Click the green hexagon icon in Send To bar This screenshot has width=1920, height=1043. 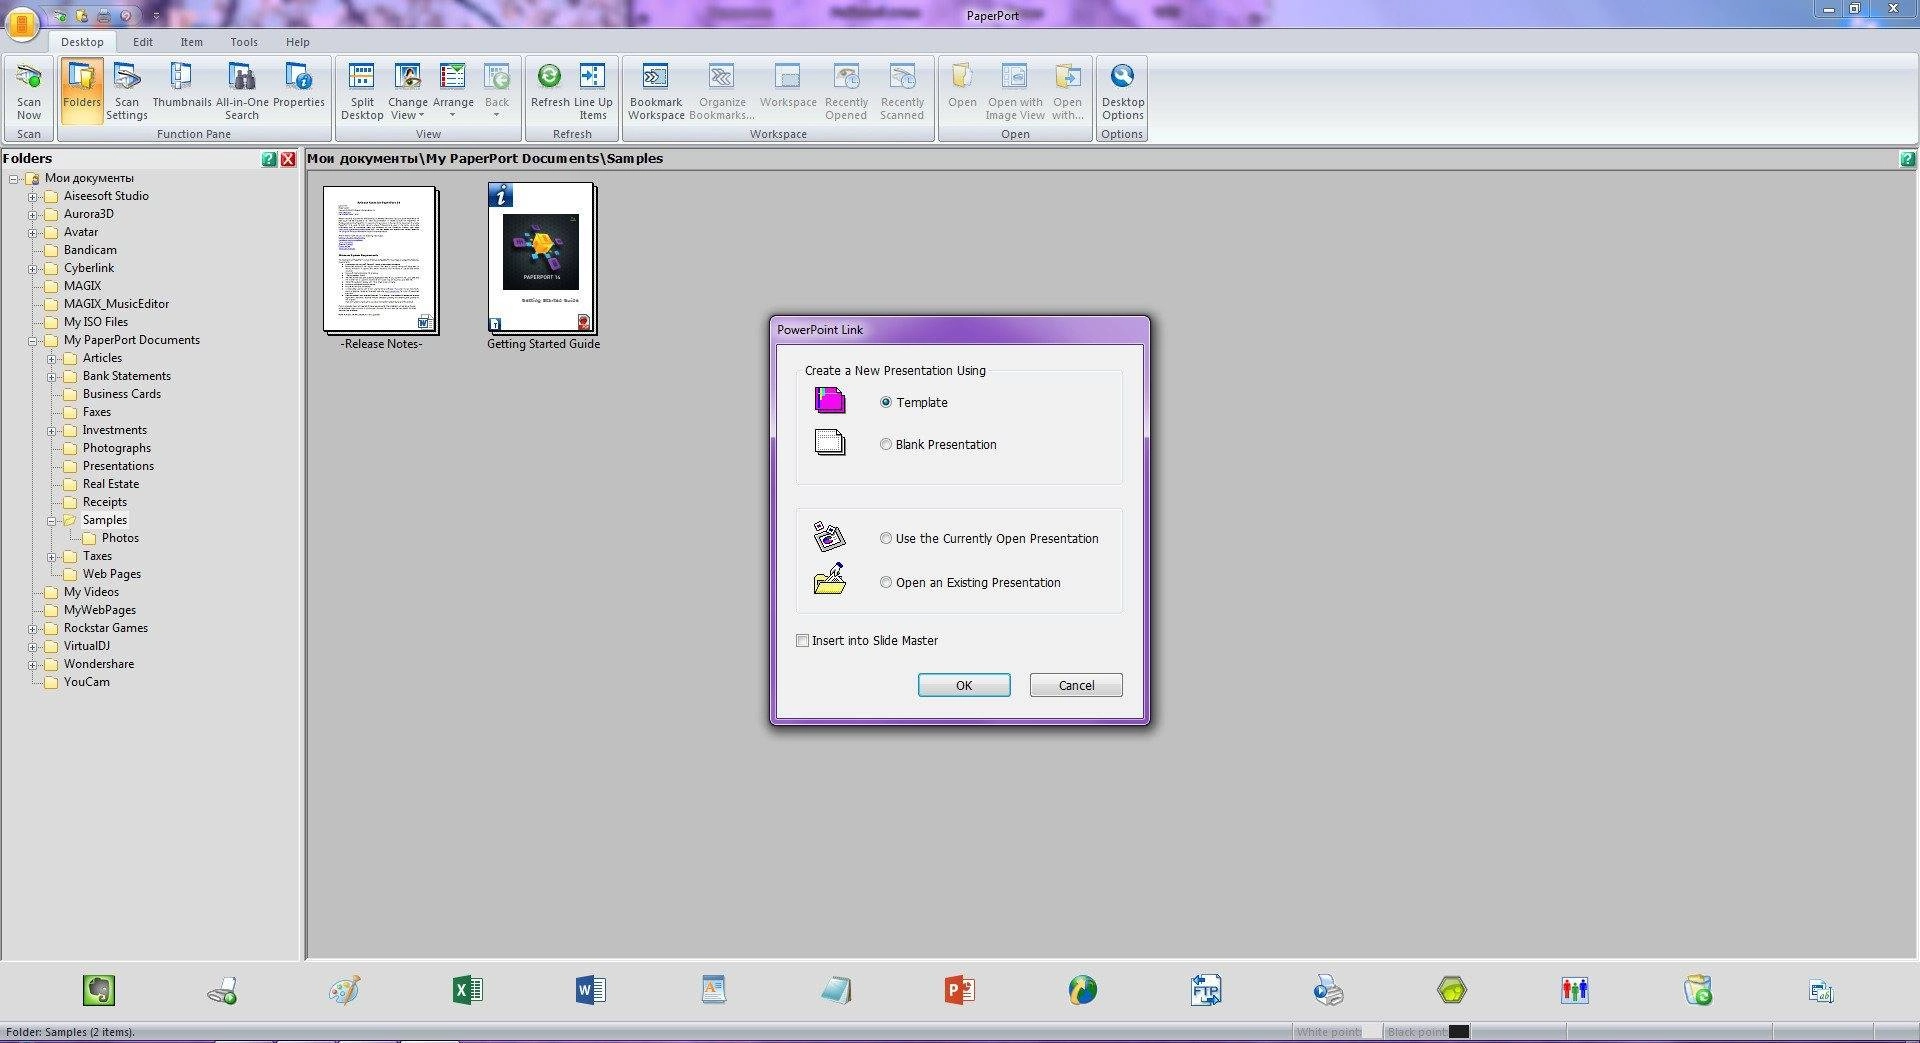tap(1452, 990)
